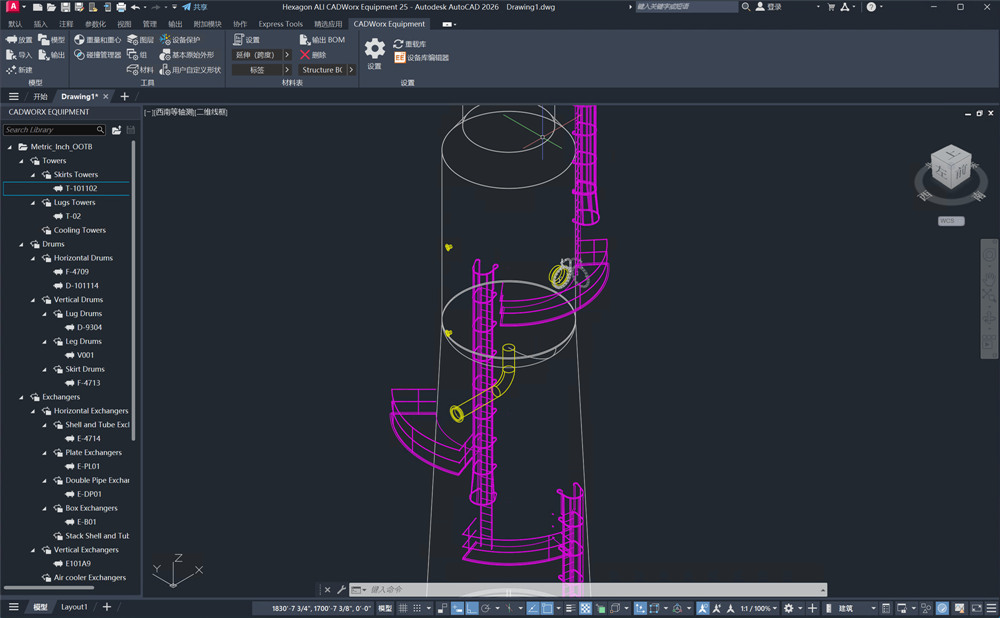Screen dimensions: 1000x618
Task: Switch to the 视图 ribbon tab
Action: [124, 24]
